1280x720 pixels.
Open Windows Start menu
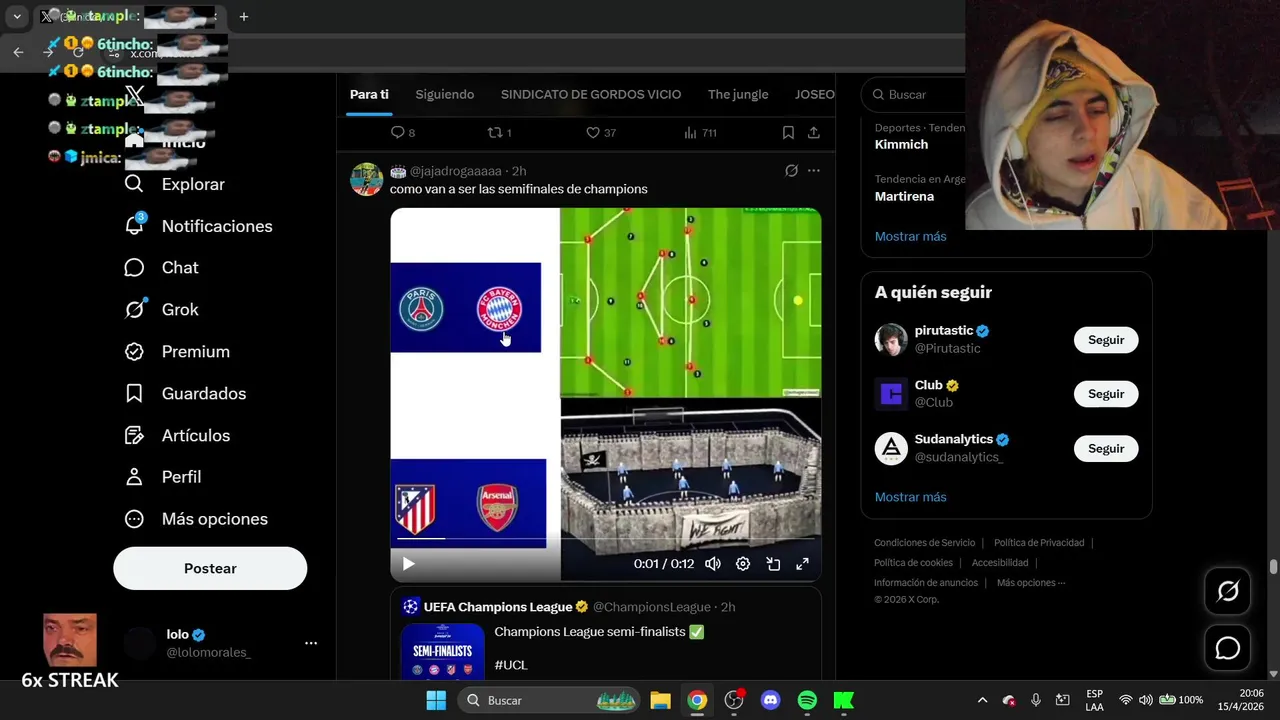tap(436, 700)
